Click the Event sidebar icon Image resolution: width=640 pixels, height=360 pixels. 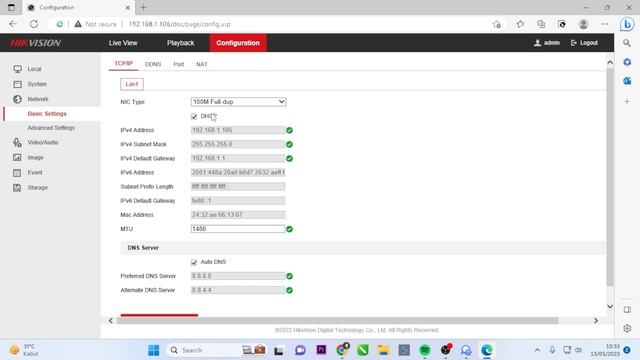click(17, 173)
